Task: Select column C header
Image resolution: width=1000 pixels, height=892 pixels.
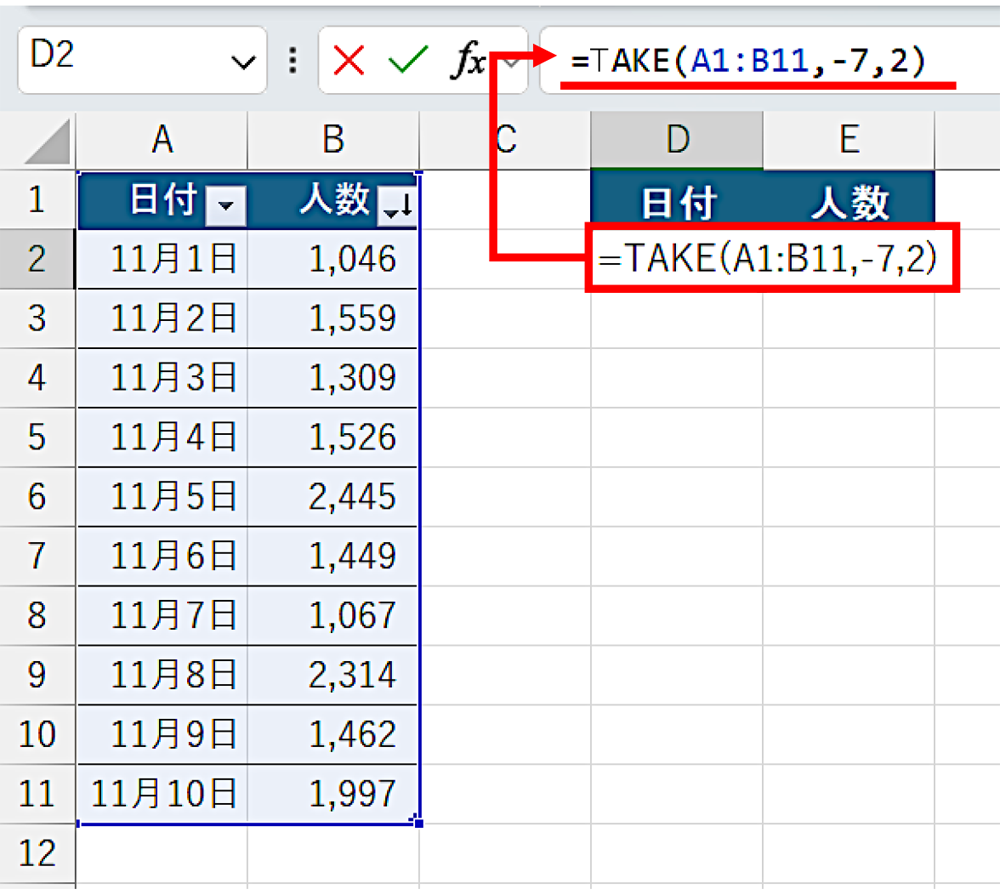Action: [505, 140]
